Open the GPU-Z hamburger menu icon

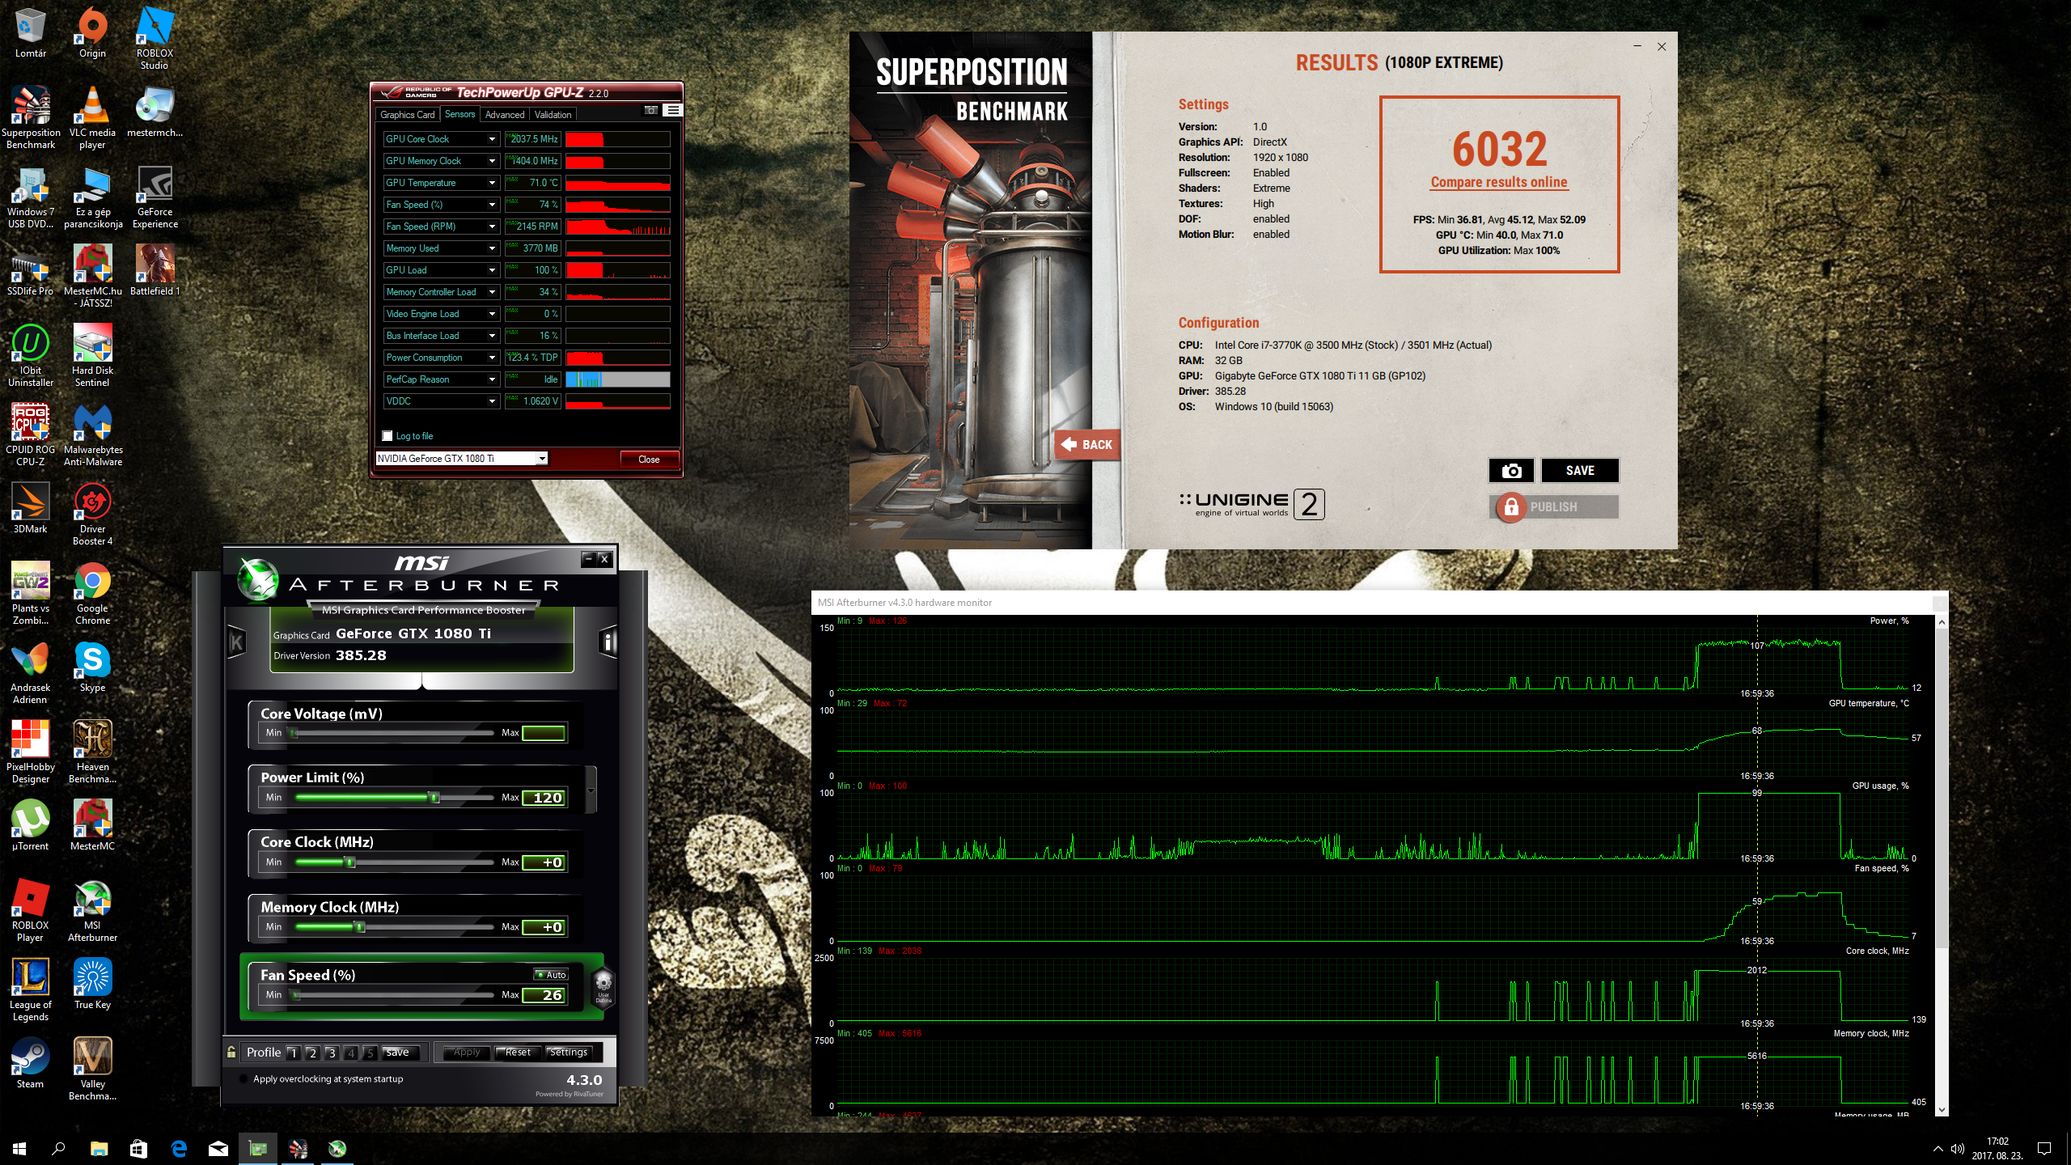coord(673,110)
